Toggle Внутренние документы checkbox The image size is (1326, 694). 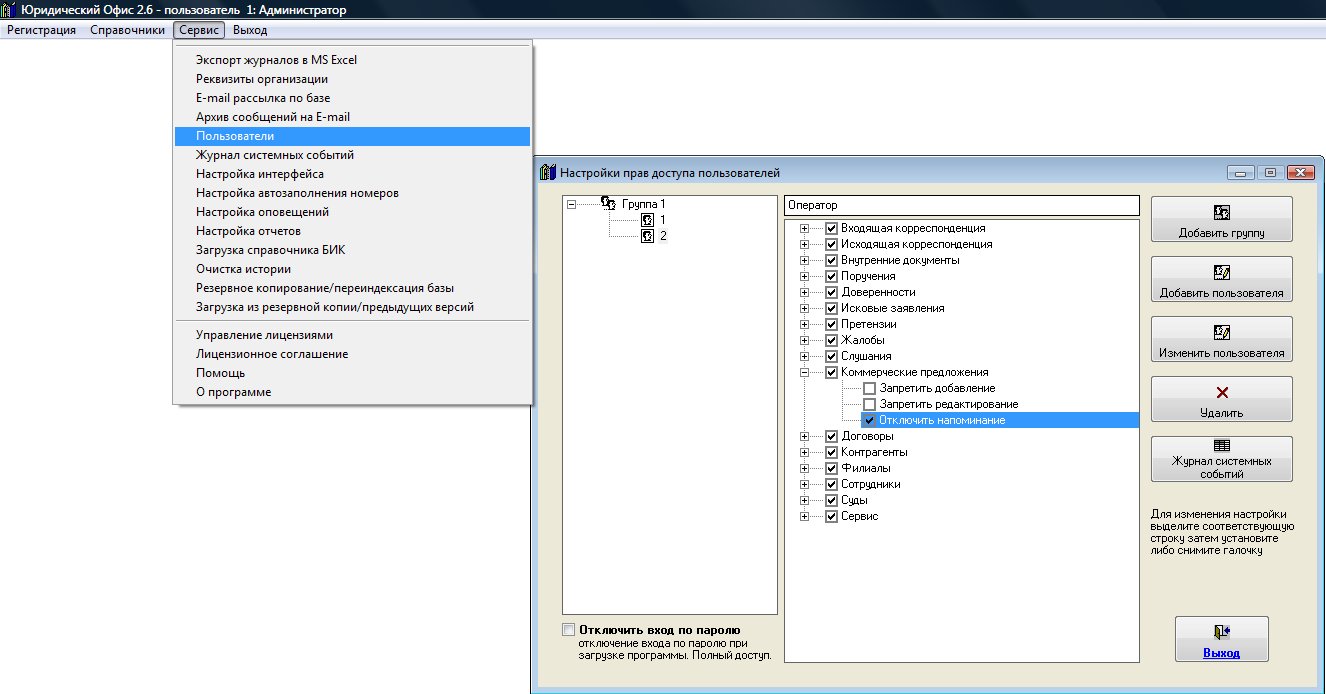pyautogui.click(x=831, y=260)
